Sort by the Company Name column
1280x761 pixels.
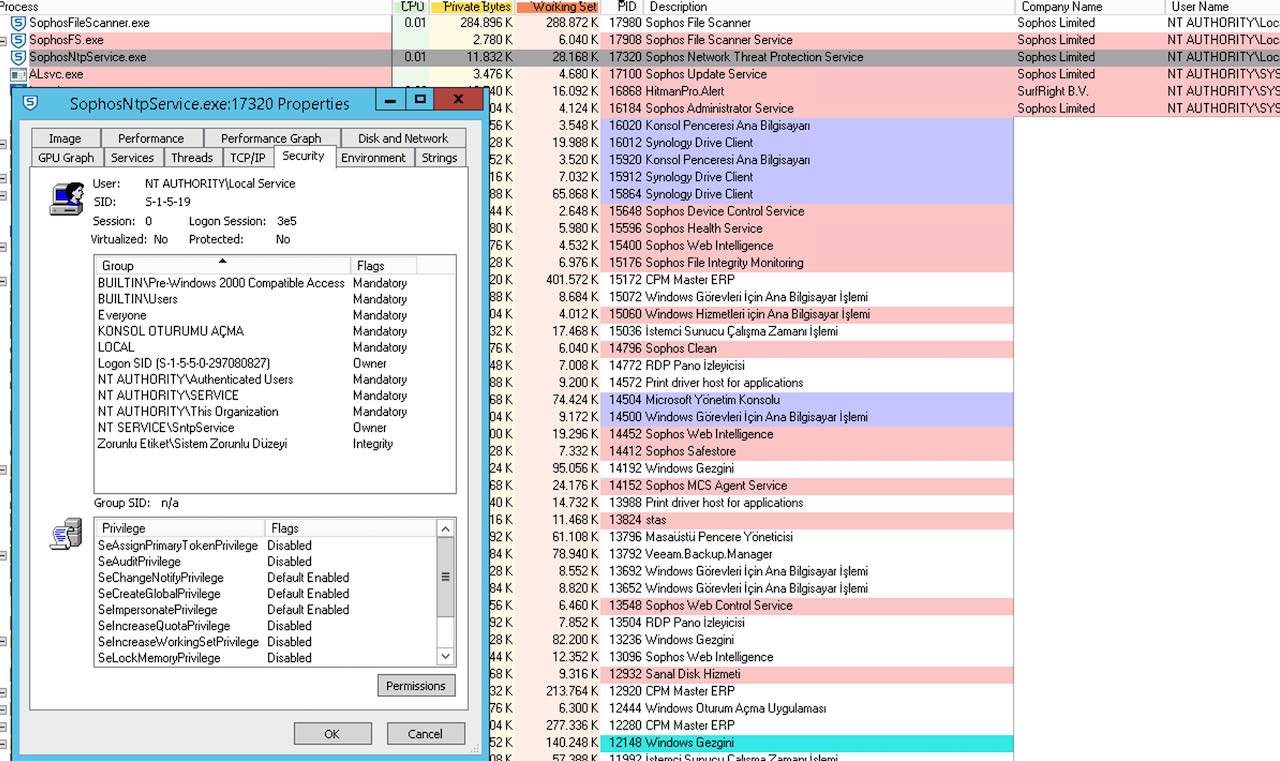click(1090, 7)
